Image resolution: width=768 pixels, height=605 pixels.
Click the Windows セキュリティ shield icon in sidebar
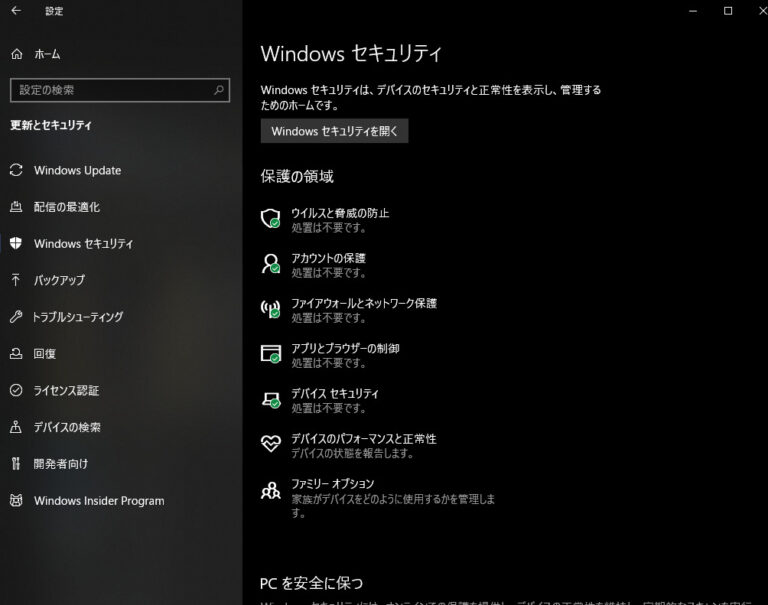(16, 243)
